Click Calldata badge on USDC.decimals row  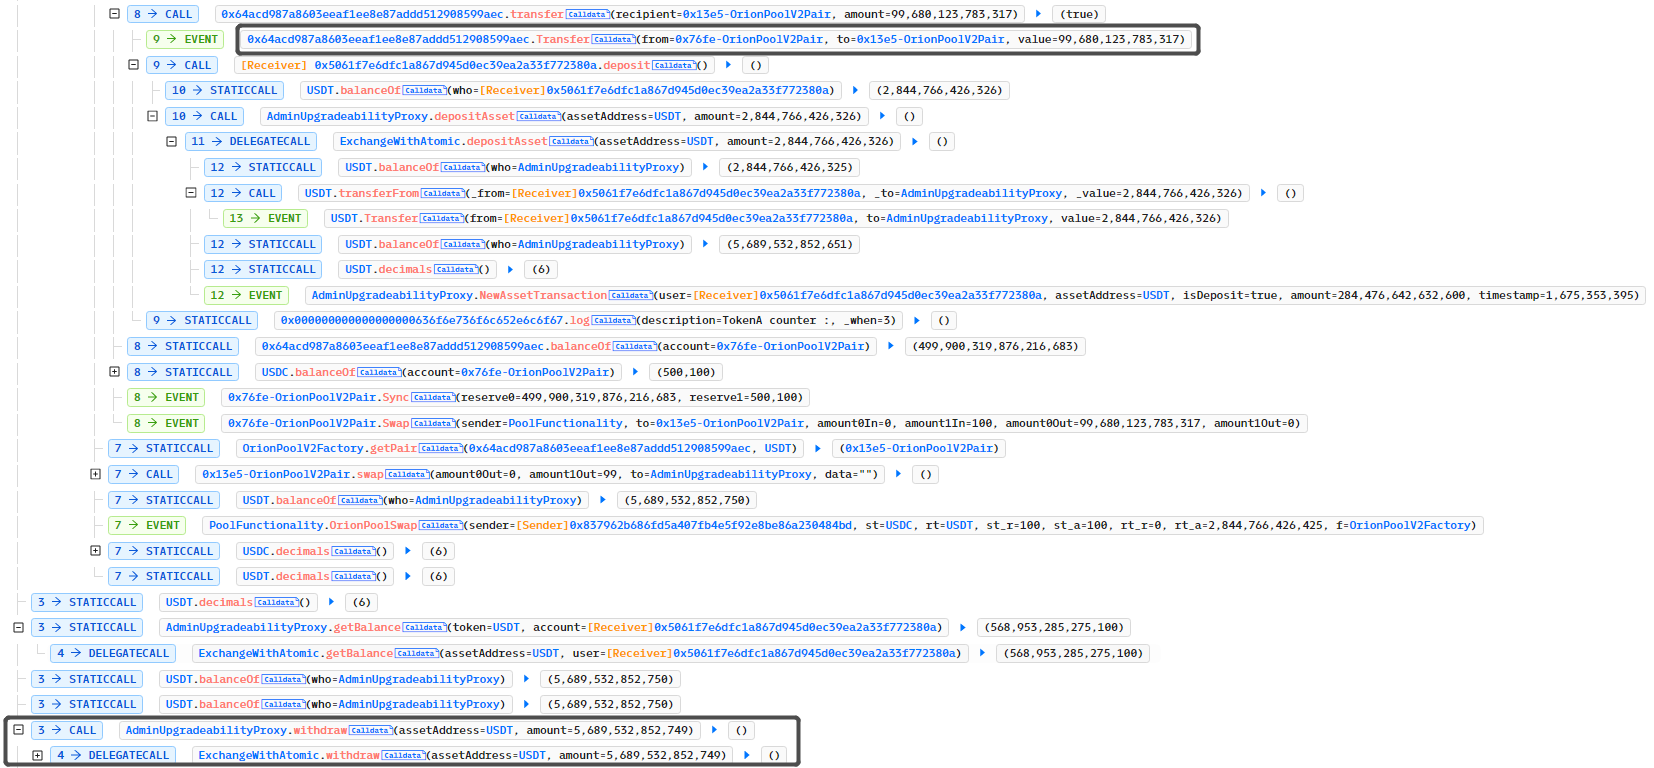click(352, 552)
